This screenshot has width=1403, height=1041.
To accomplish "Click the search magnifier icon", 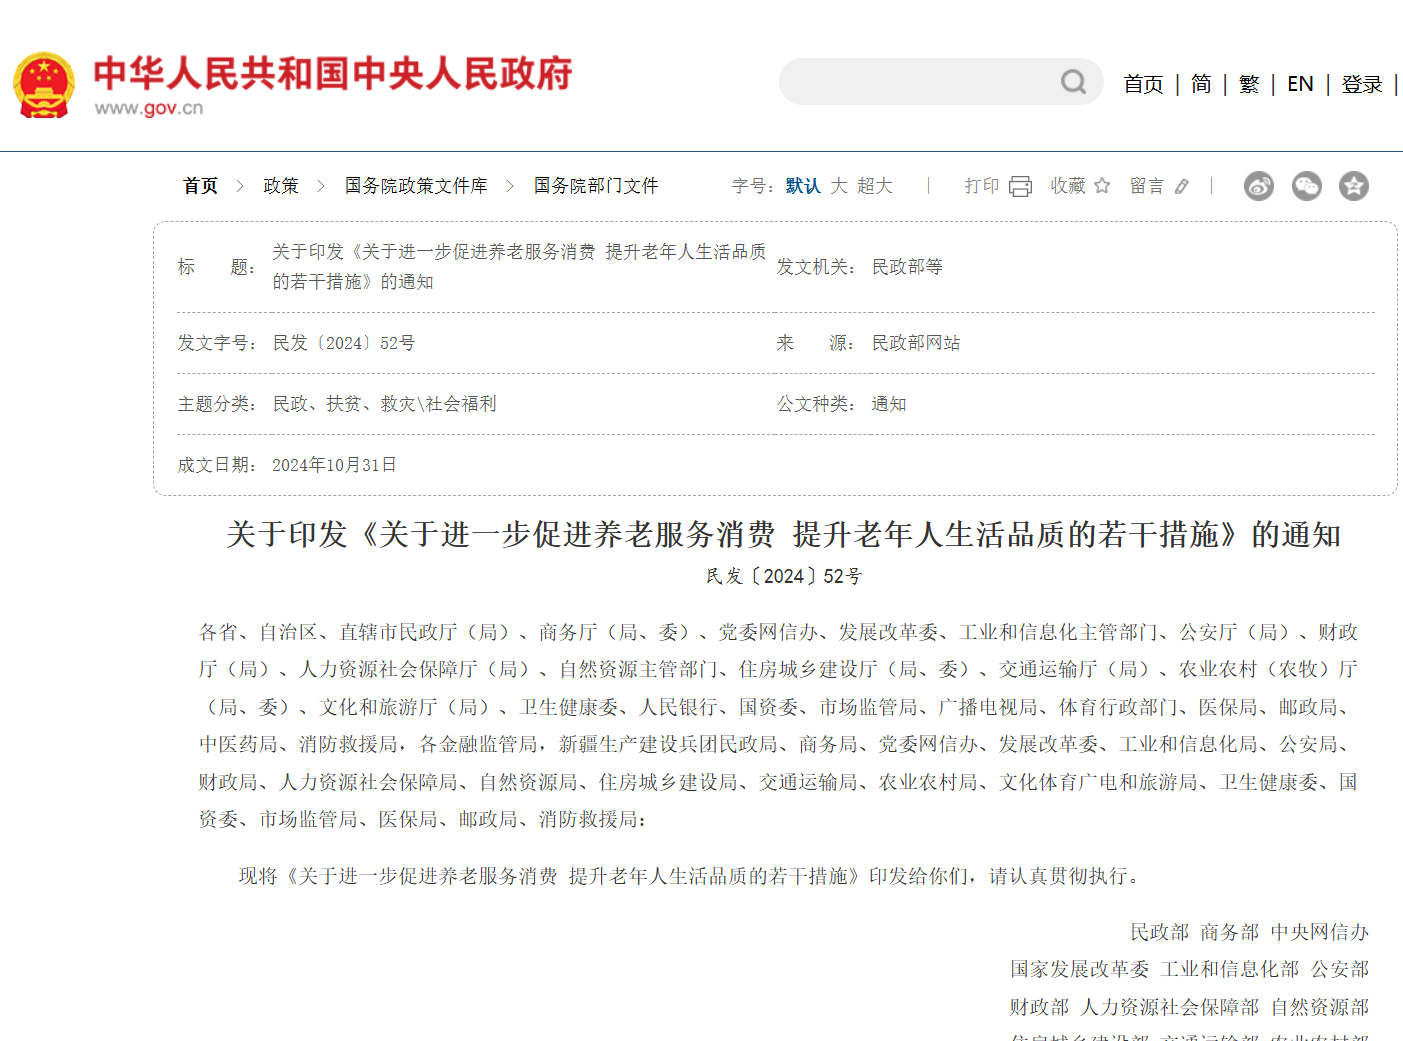I will (1073, 82).
